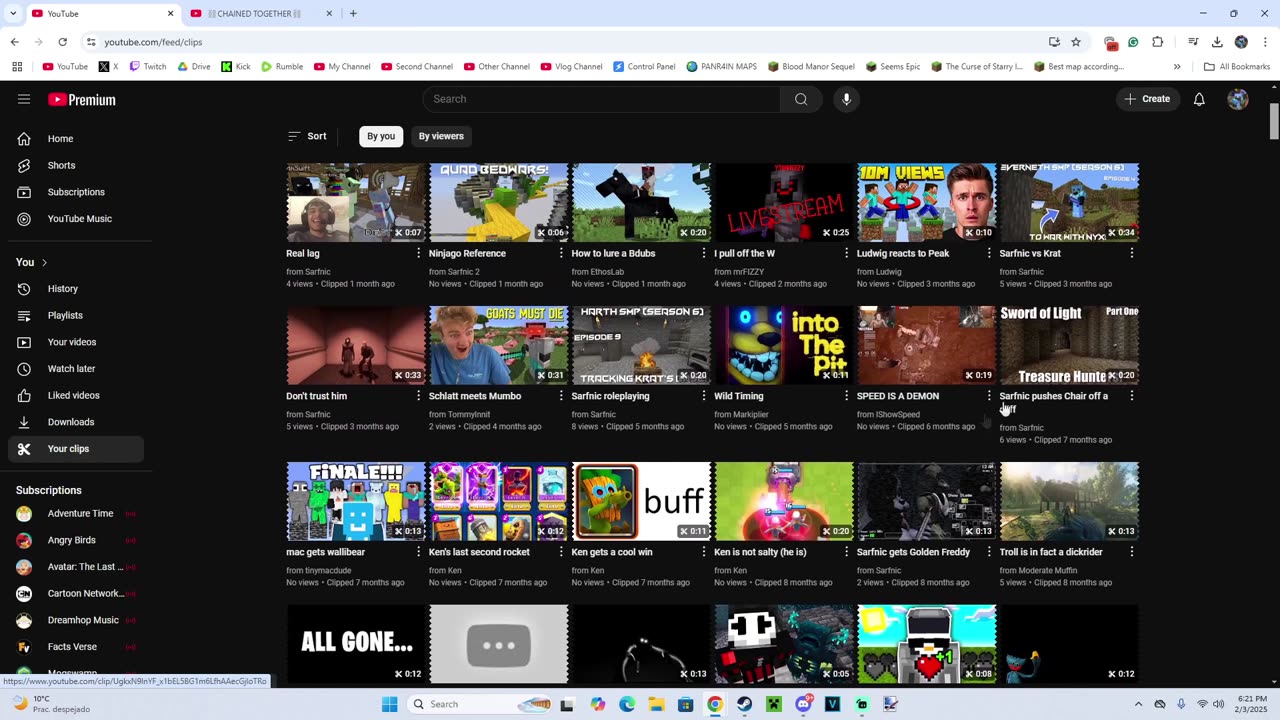1280x720 pixels.
Task: Open the Adventure Time subscription channel
Action: click(x=76, y=514)
